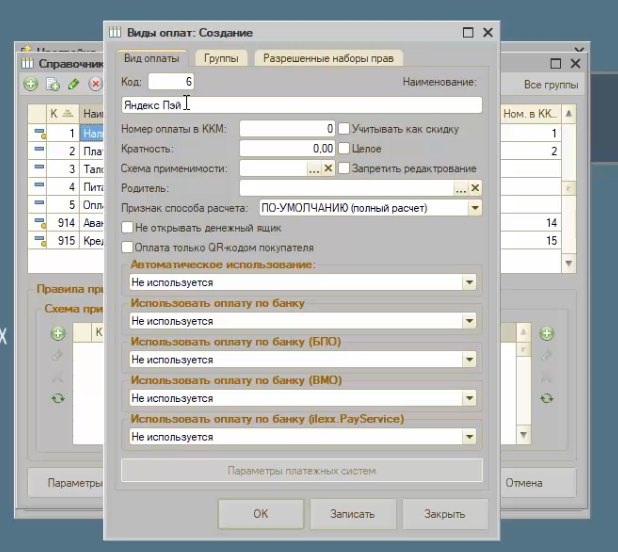Toggle Оплата только QR-кодом покупателя

[127, 247]
